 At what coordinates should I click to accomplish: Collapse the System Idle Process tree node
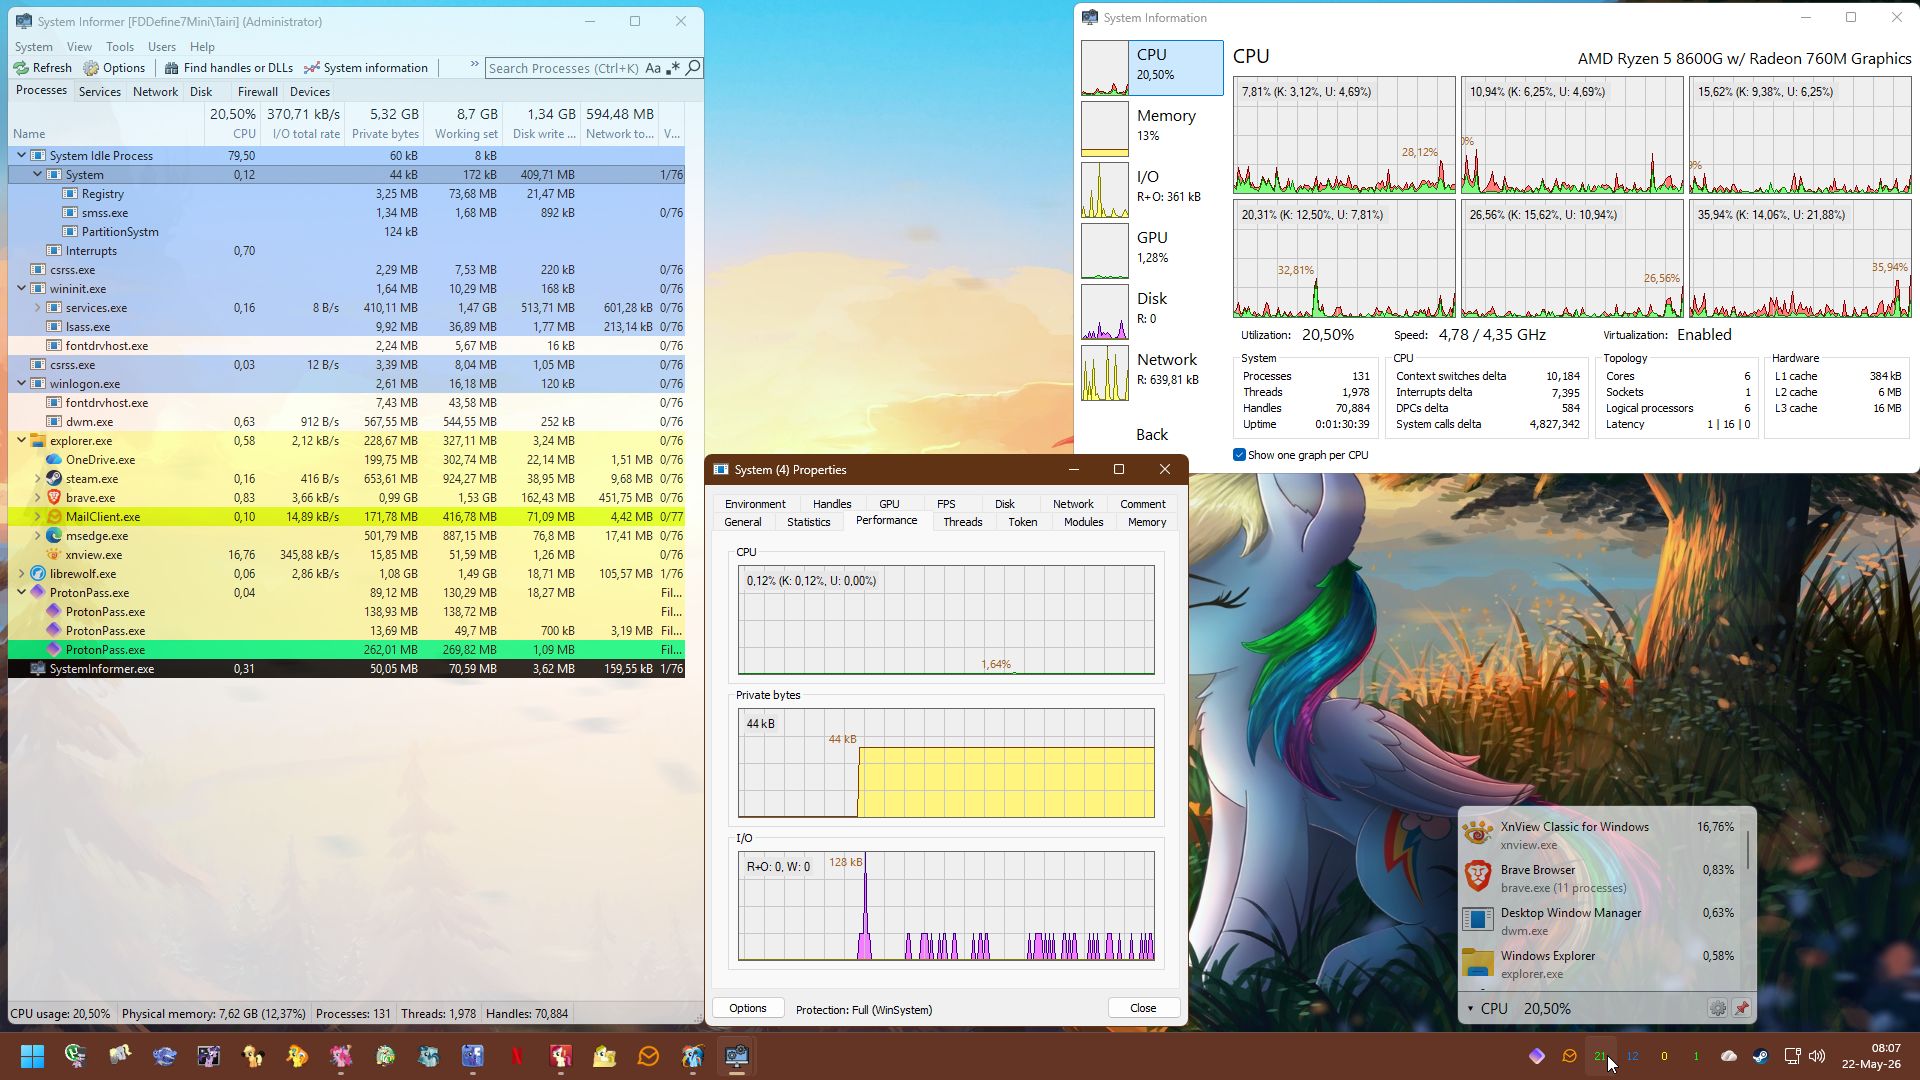tap(21, 156)
